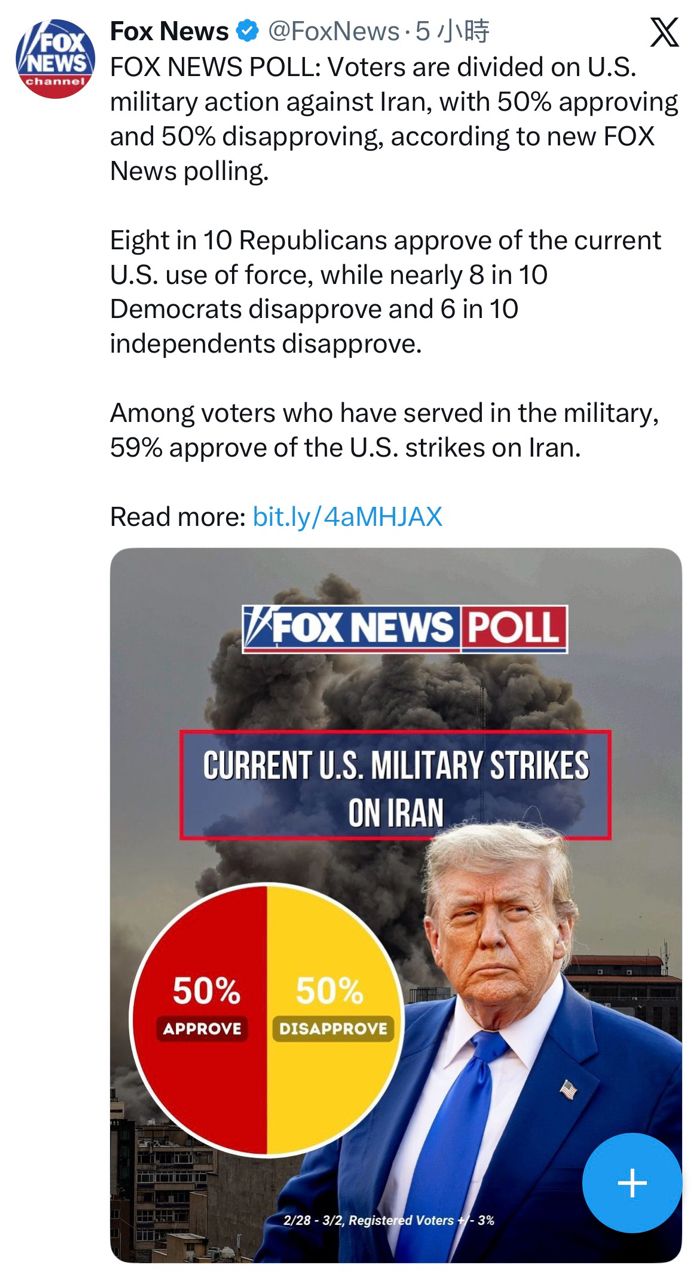
Task: Click the FOX NEWS POLL logo in image
Action: [x=405, y=628]
